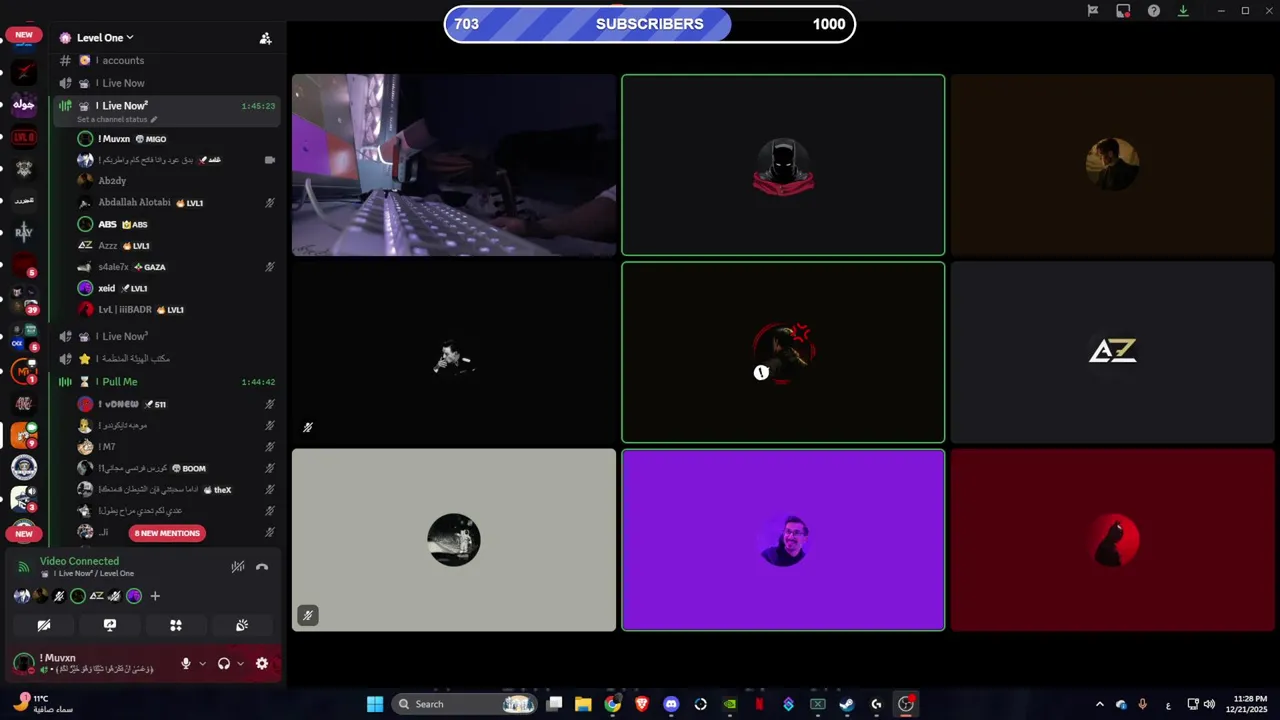This screenshot has height=720, width=1280.
Task: Click the flag icon in title bar
Action: [1093, 11]
